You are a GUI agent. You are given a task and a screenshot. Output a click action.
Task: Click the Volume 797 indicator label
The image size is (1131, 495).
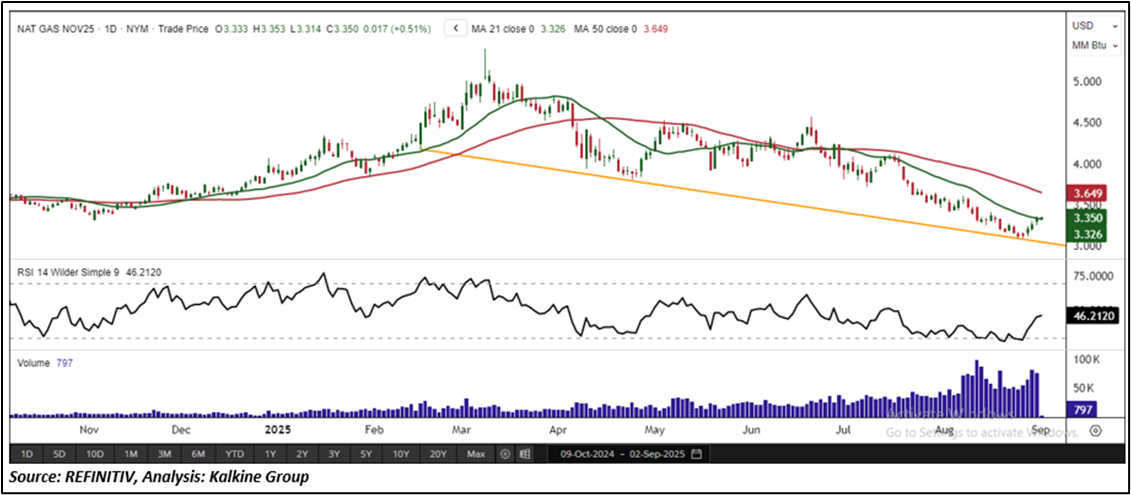coord(45,364)
